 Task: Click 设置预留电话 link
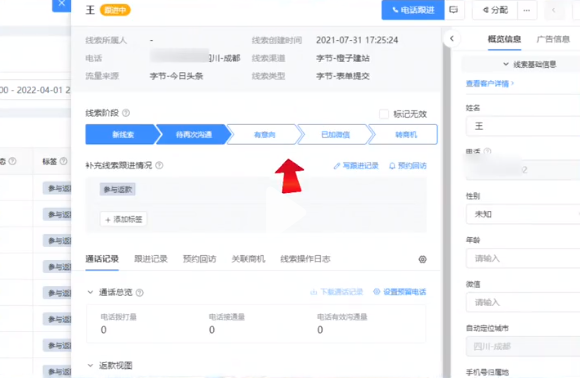[399, 292]
